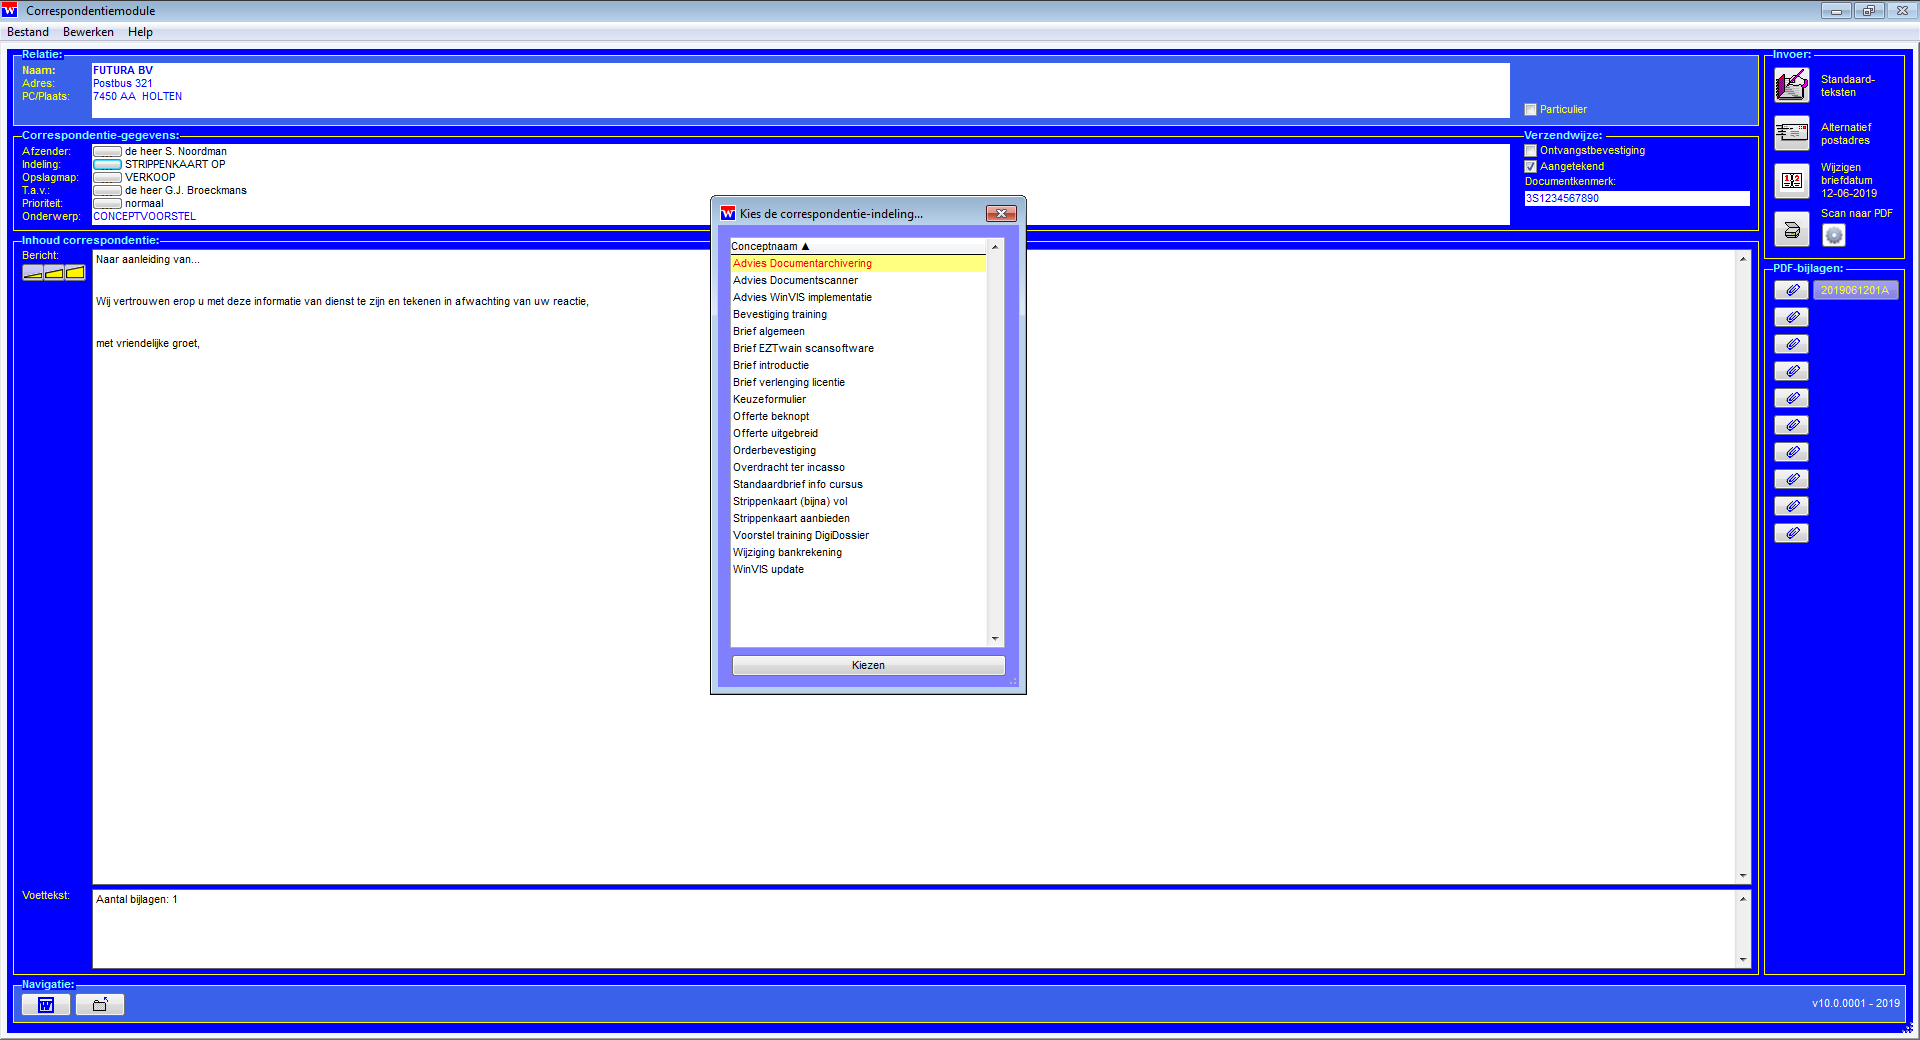
Task: Select Strippenkaart aanbieden
Action: 858,519
